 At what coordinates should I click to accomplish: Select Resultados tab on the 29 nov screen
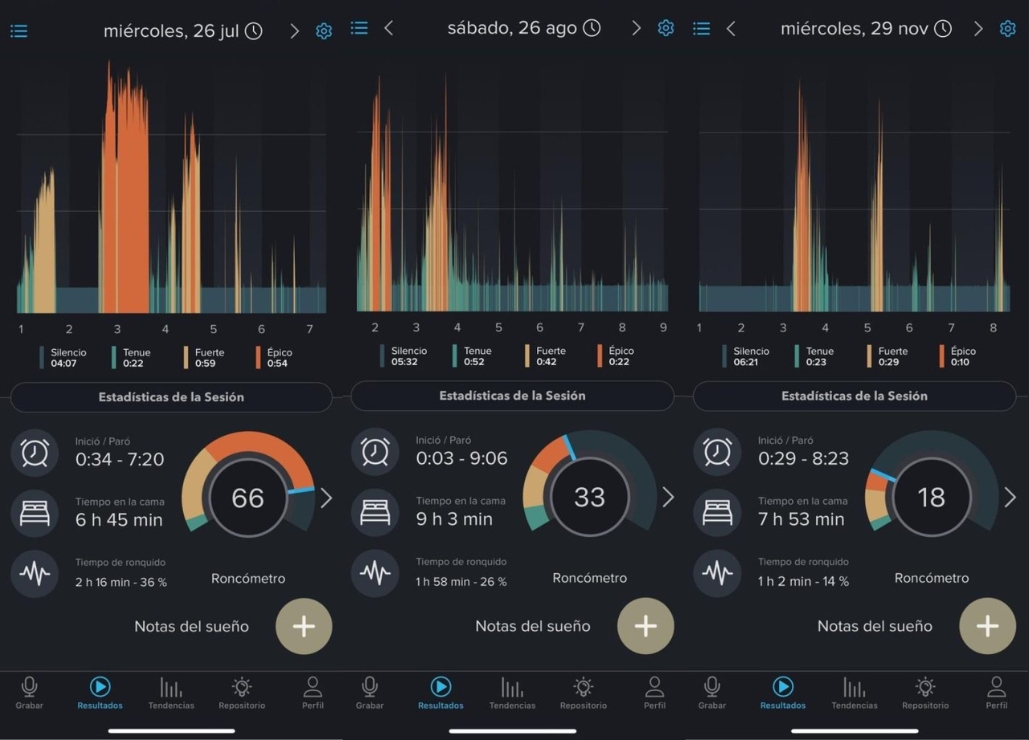tap(782, 692)
